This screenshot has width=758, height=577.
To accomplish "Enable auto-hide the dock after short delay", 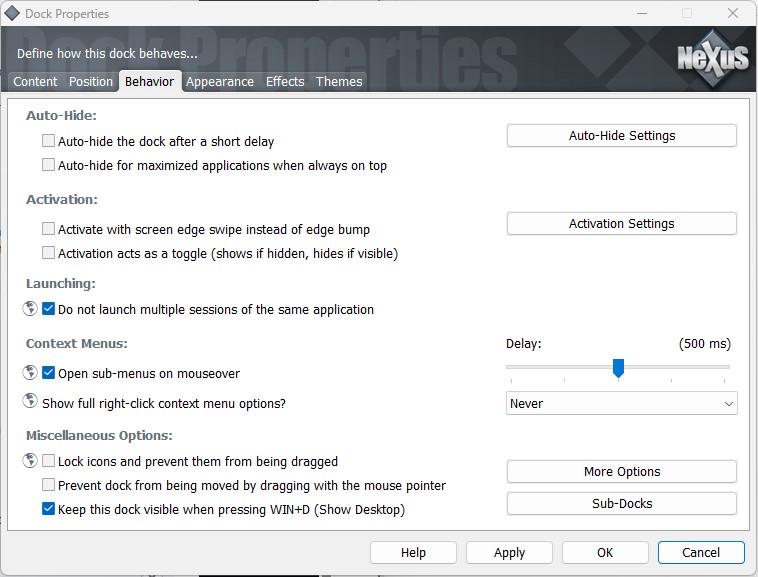I will 48,142.
